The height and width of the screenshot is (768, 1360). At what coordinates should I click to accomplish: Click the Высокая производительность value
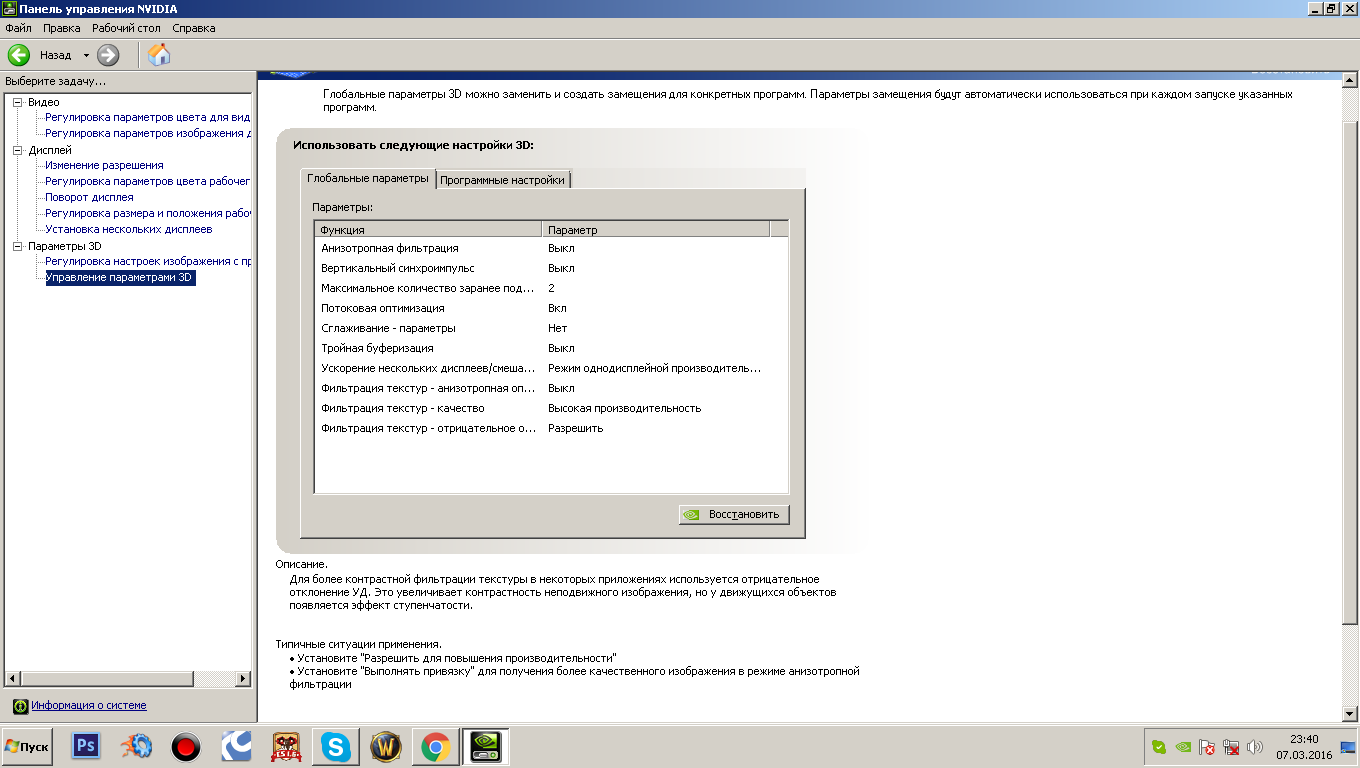(624, 408)
